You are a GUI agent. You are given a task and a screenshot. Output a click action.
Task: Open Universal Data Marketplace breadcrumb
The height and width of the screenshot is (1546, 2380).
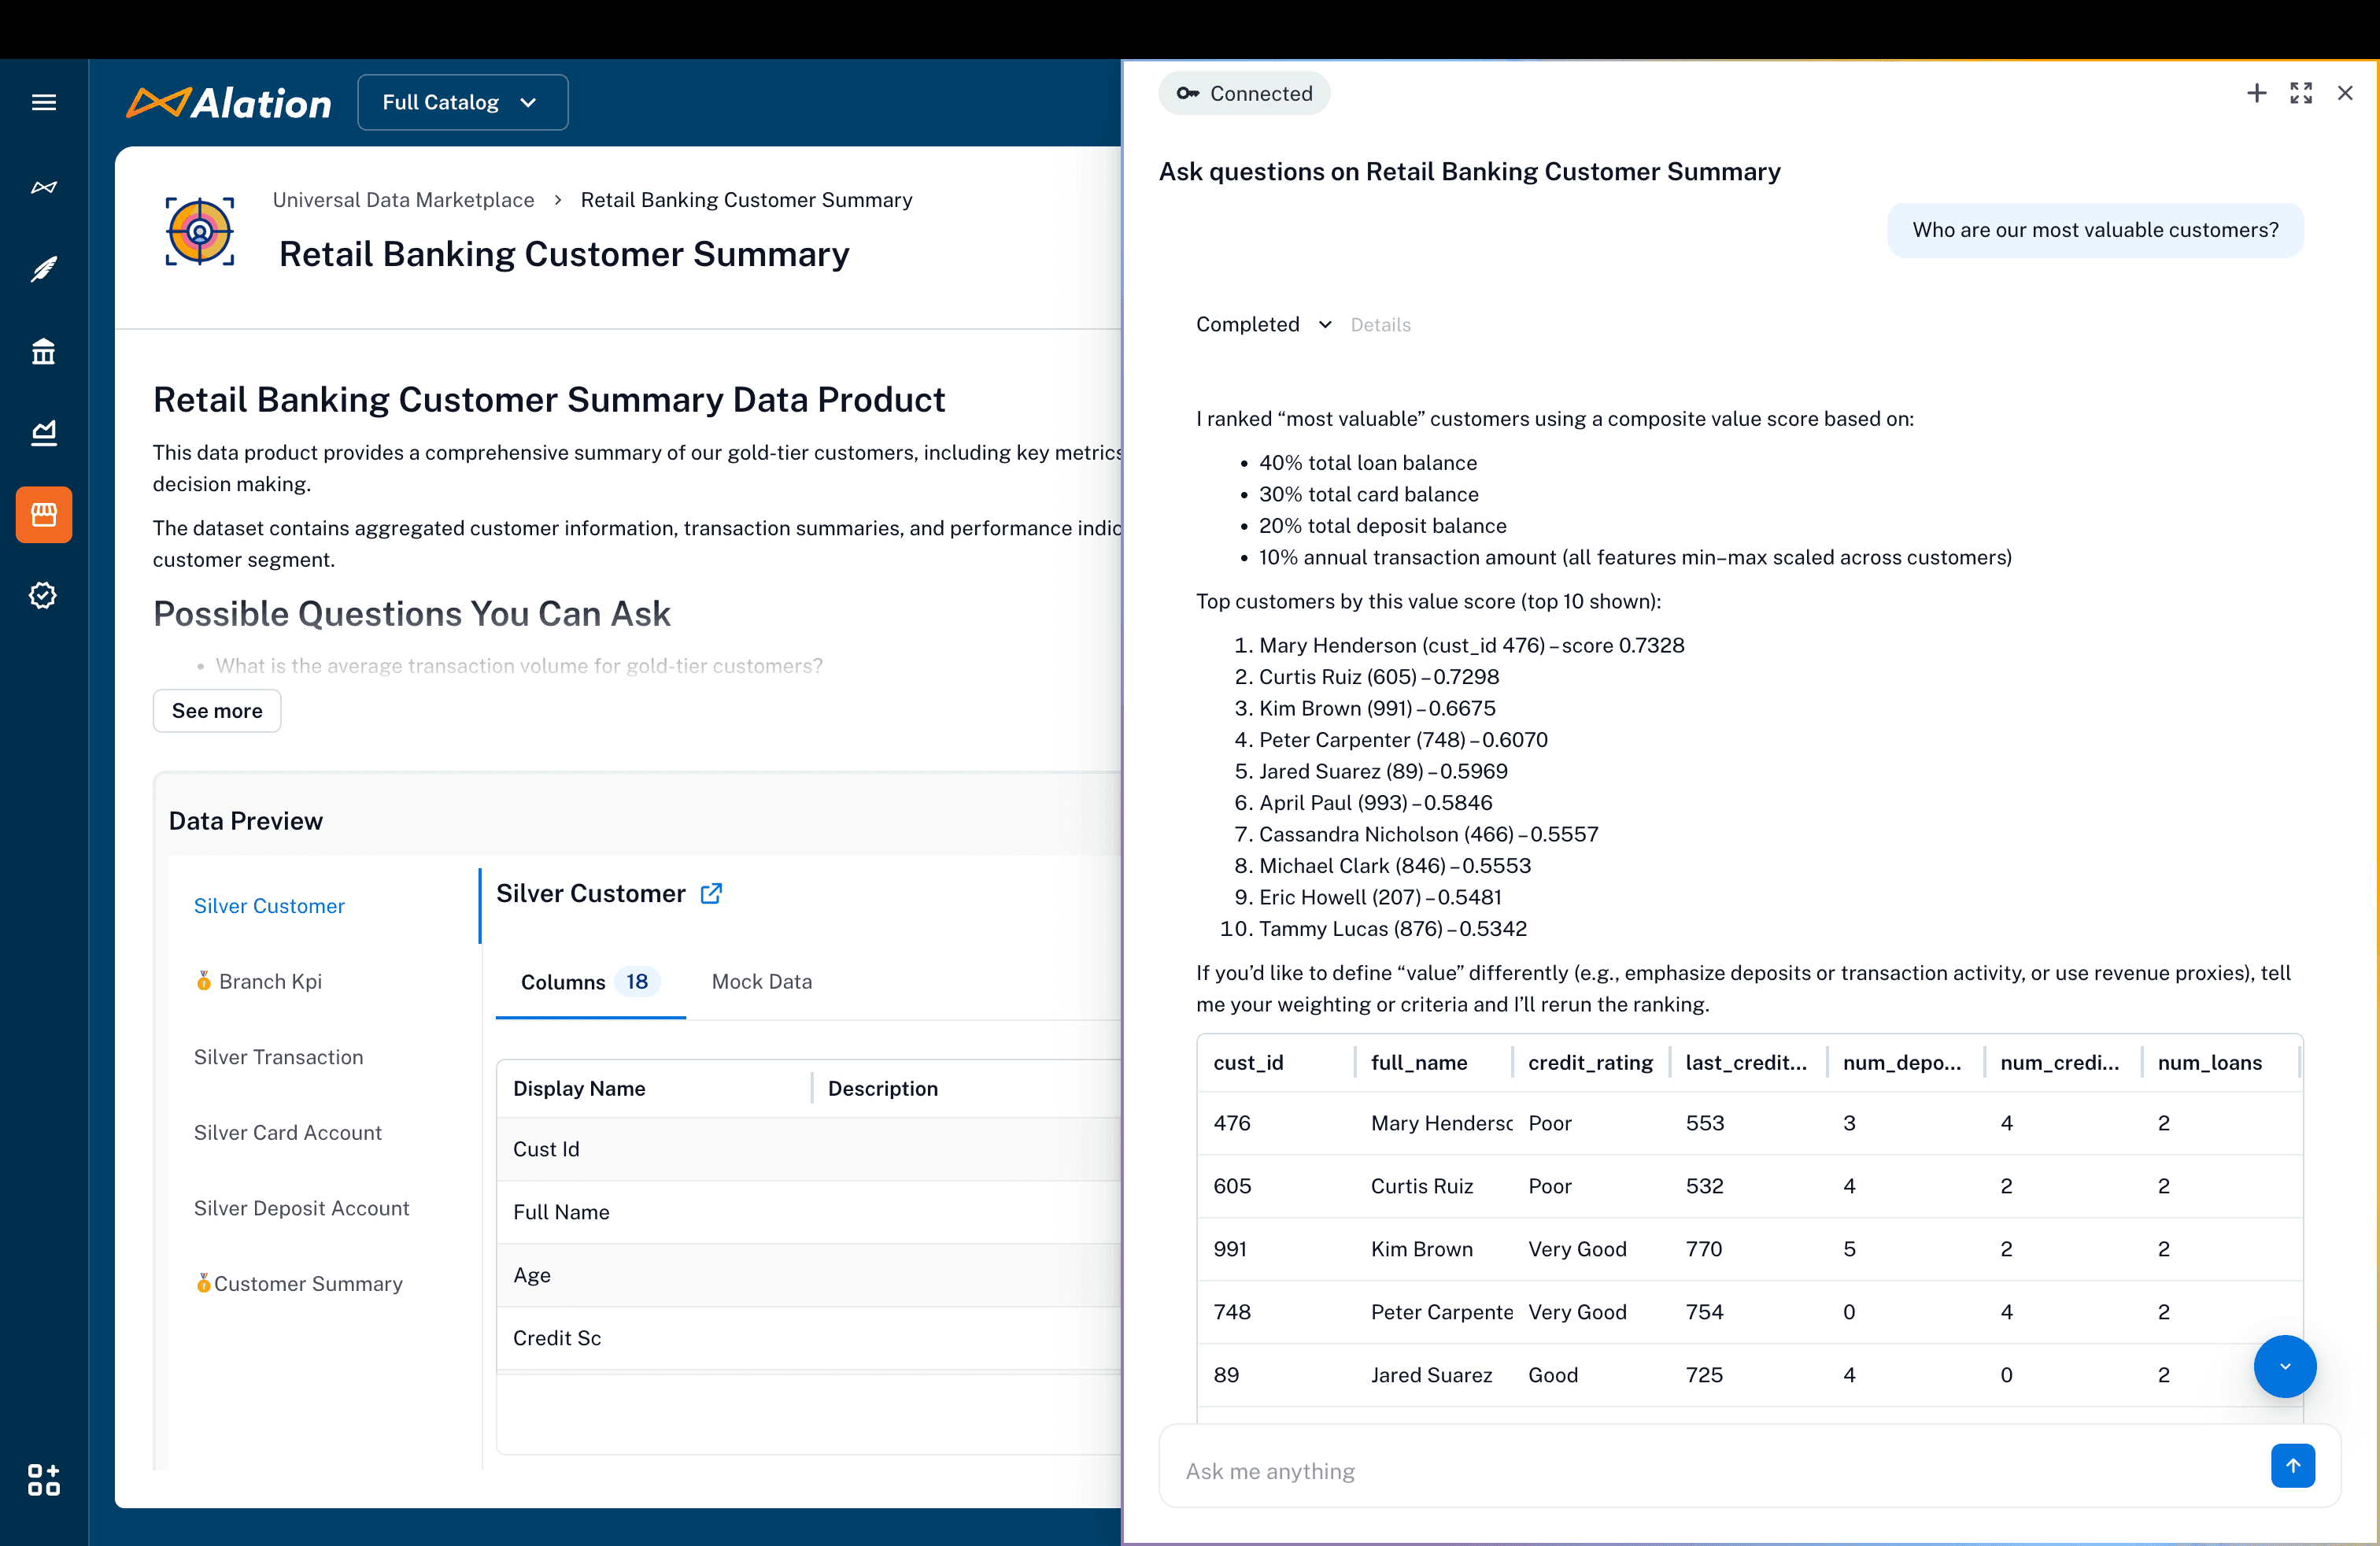click(x=403, y=200)
